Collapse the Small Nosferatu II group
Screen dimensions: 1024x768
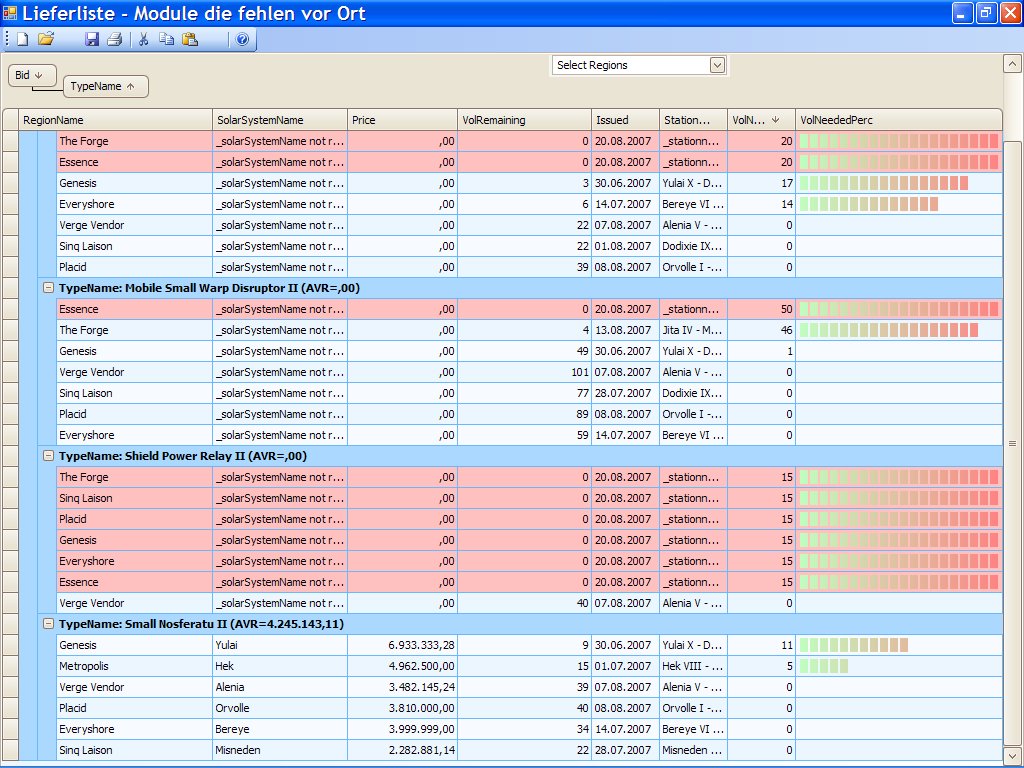(47, 624)
